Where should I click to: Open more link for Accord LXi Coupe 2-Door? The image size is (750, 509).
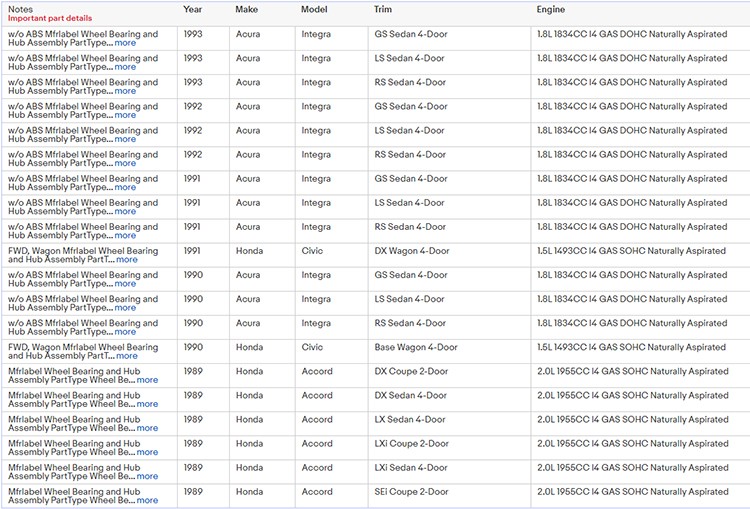[x=147, y=452]
